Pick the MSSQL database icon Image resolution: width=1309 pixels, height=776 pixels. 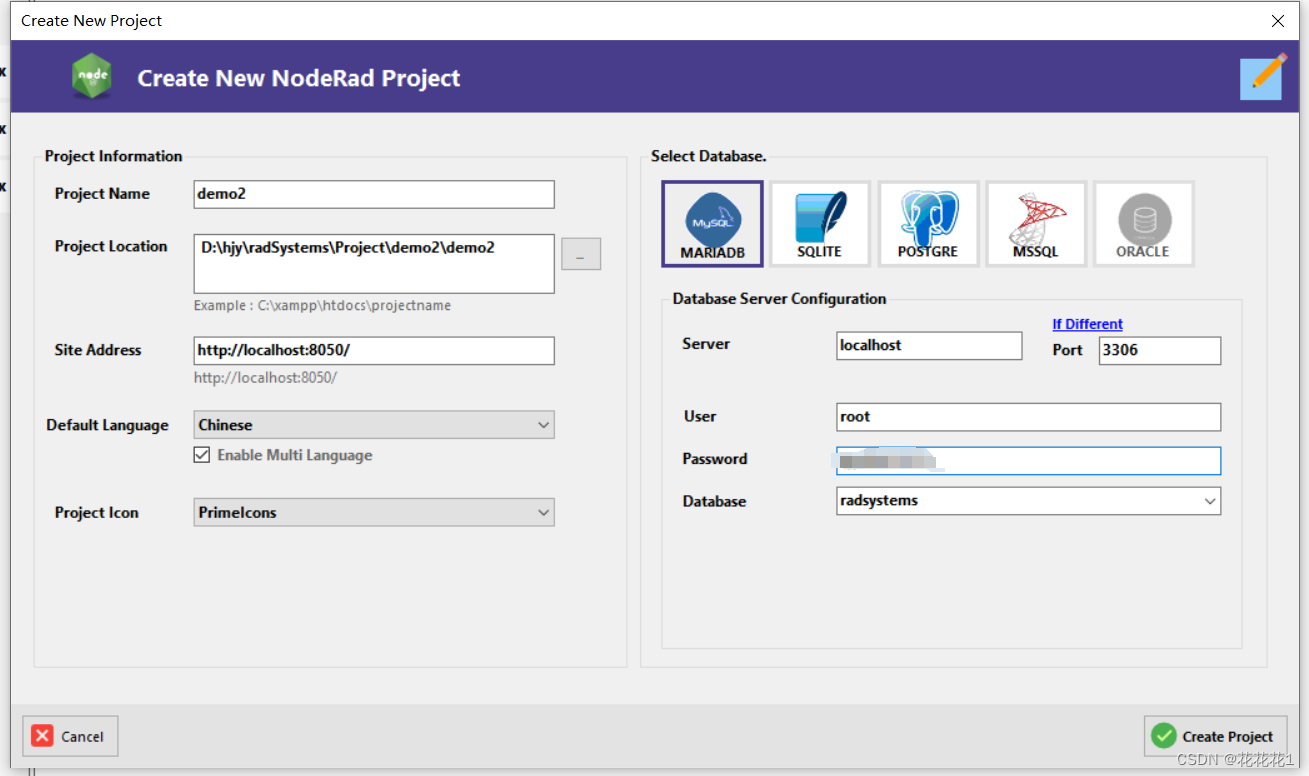pyautogui.click(x=1036, y=224)
